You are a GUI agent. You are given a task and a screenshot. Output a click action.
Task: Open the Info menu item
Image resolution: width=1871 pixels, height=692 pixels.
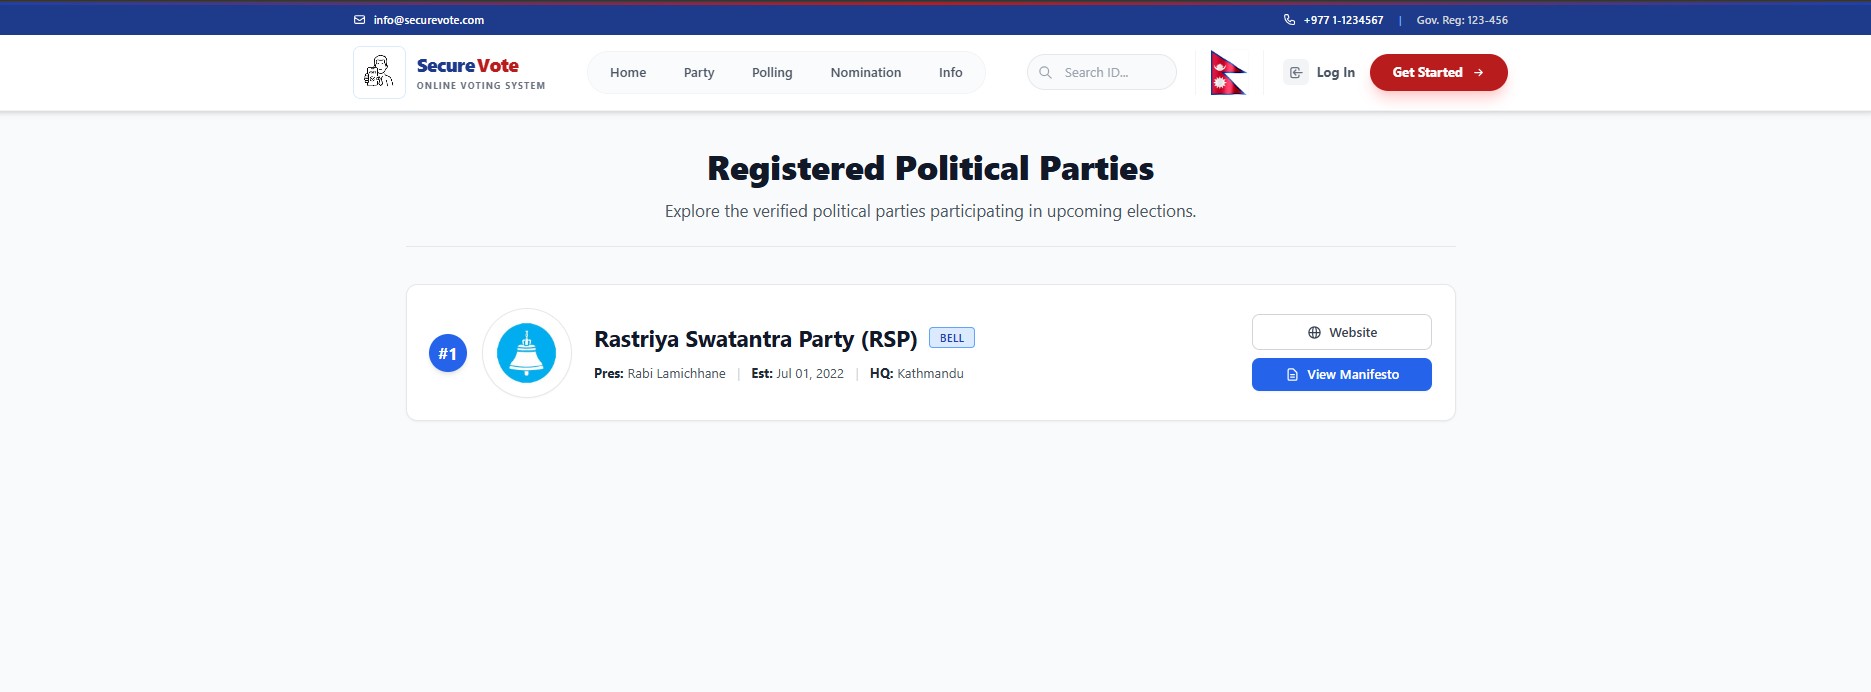950,73
